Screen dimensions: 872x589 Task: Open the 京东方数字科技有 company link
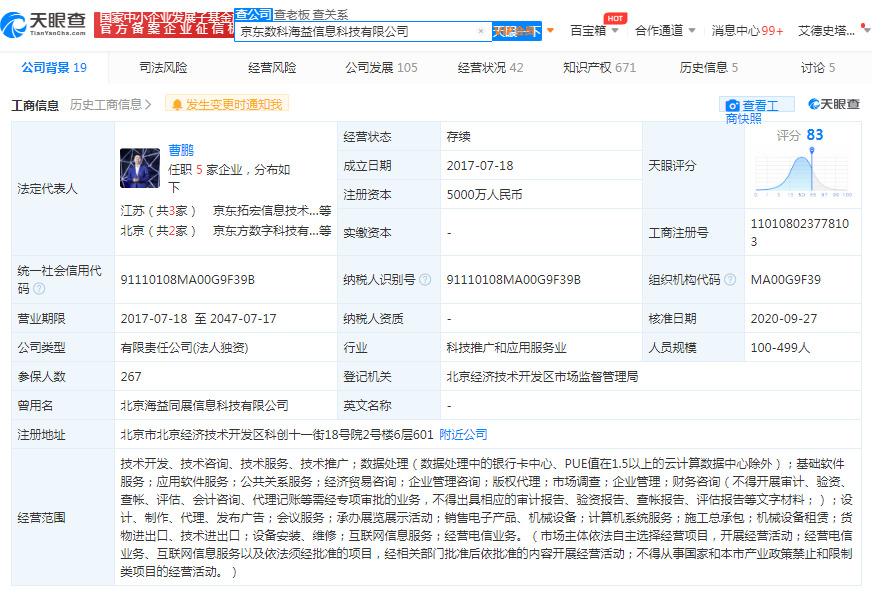(272, 231)
